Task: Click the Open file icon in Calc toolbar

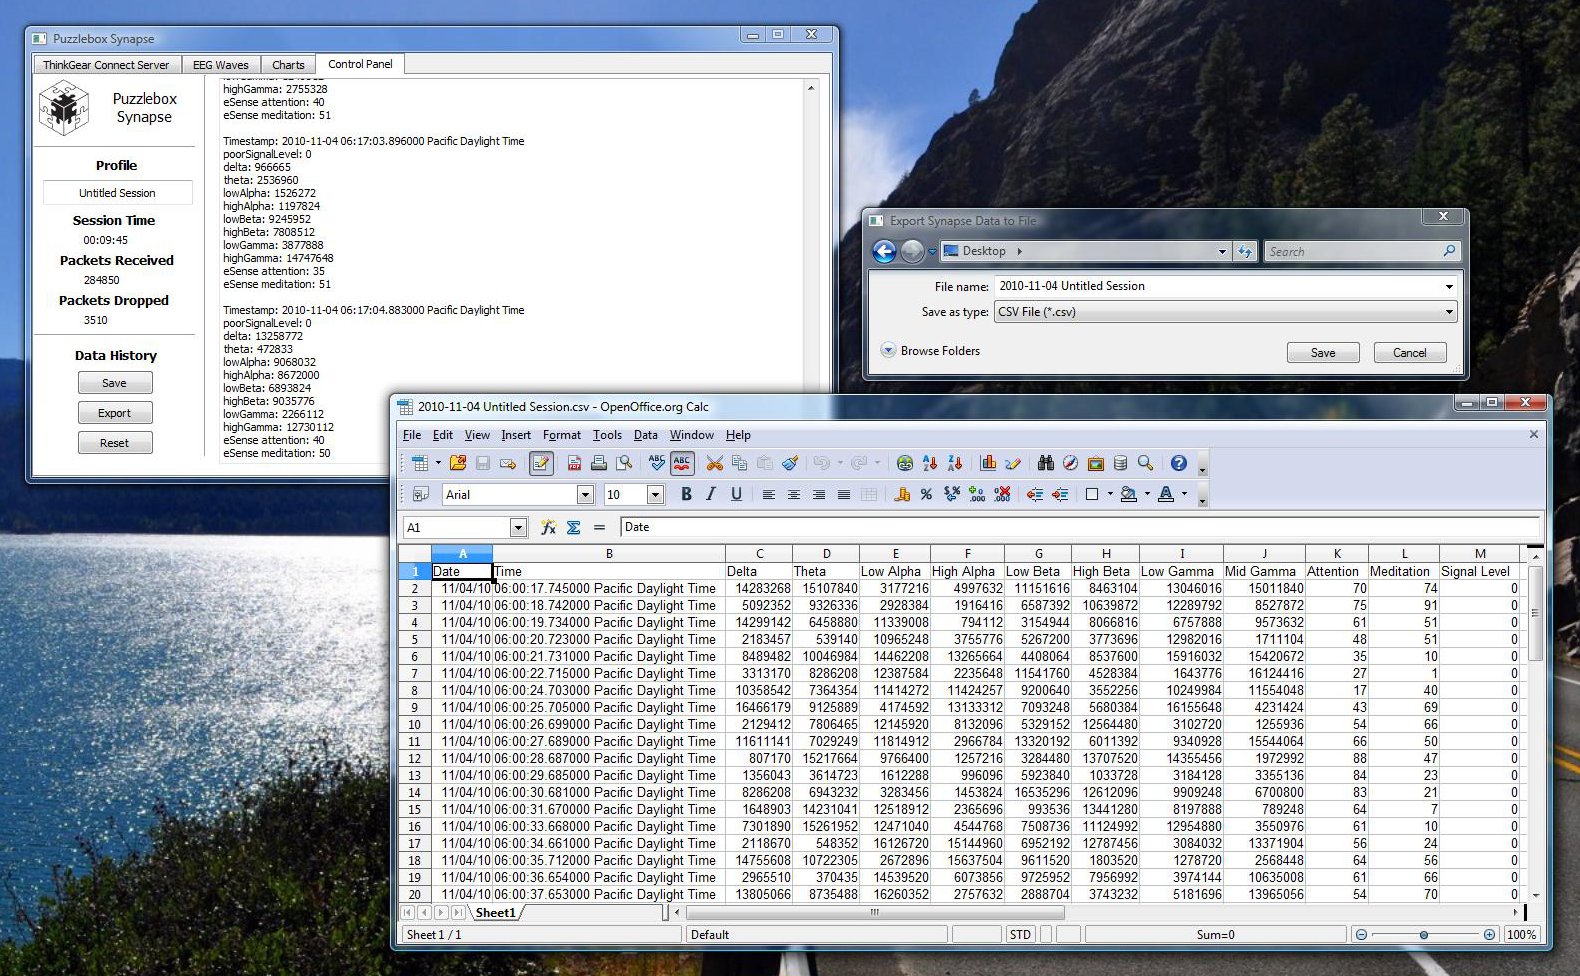Action: point(458,463)
